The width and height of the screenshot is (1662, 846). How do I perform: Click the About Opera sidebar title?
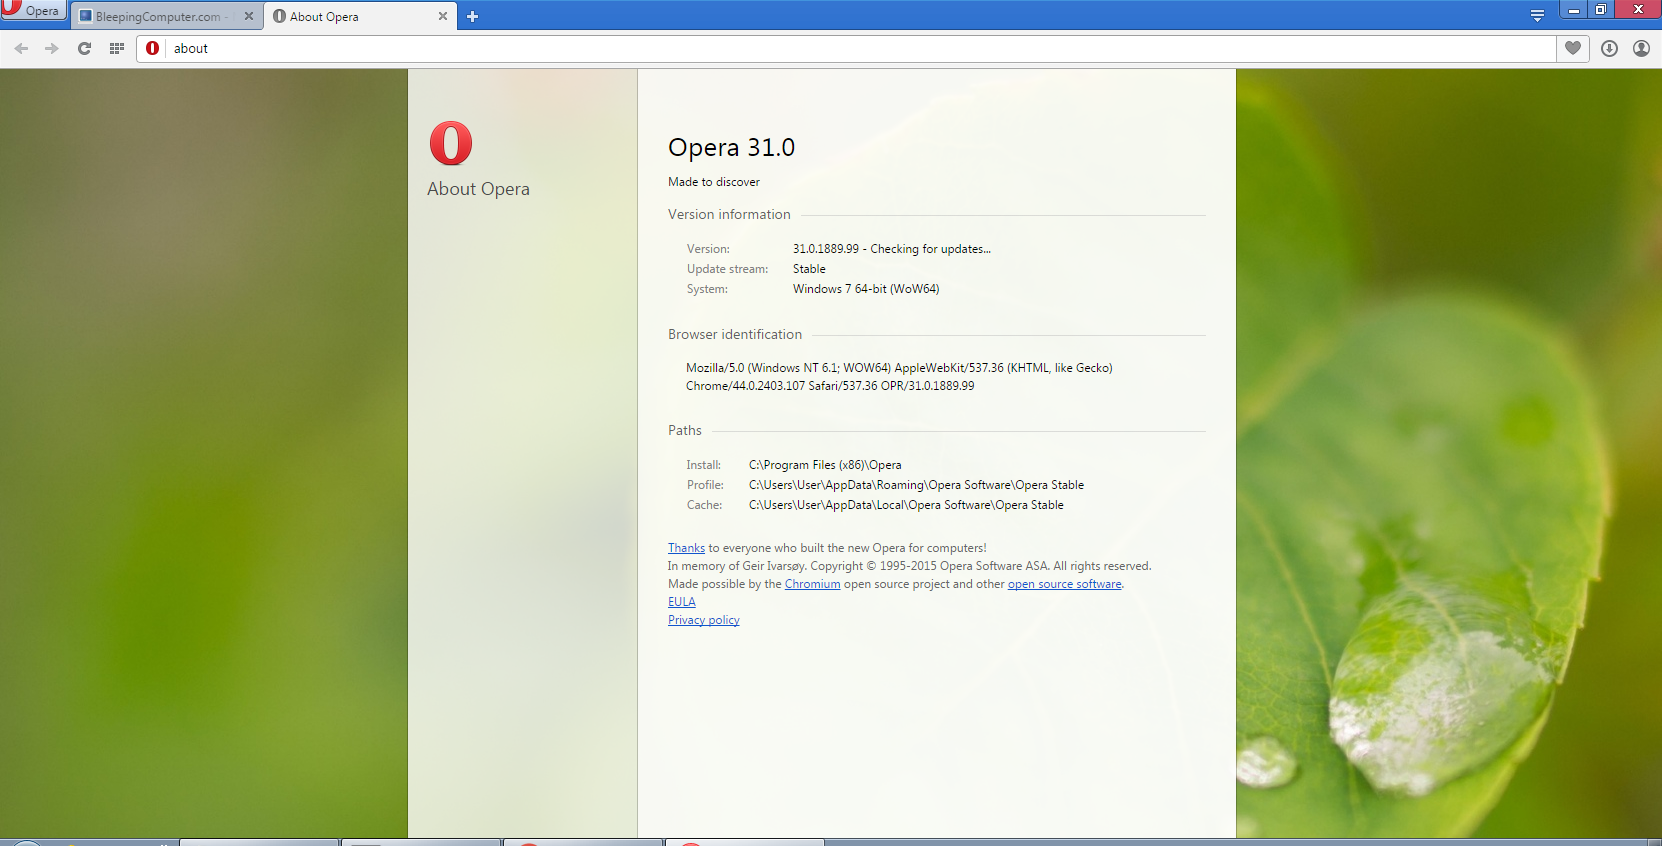click(x=478, y=189)
